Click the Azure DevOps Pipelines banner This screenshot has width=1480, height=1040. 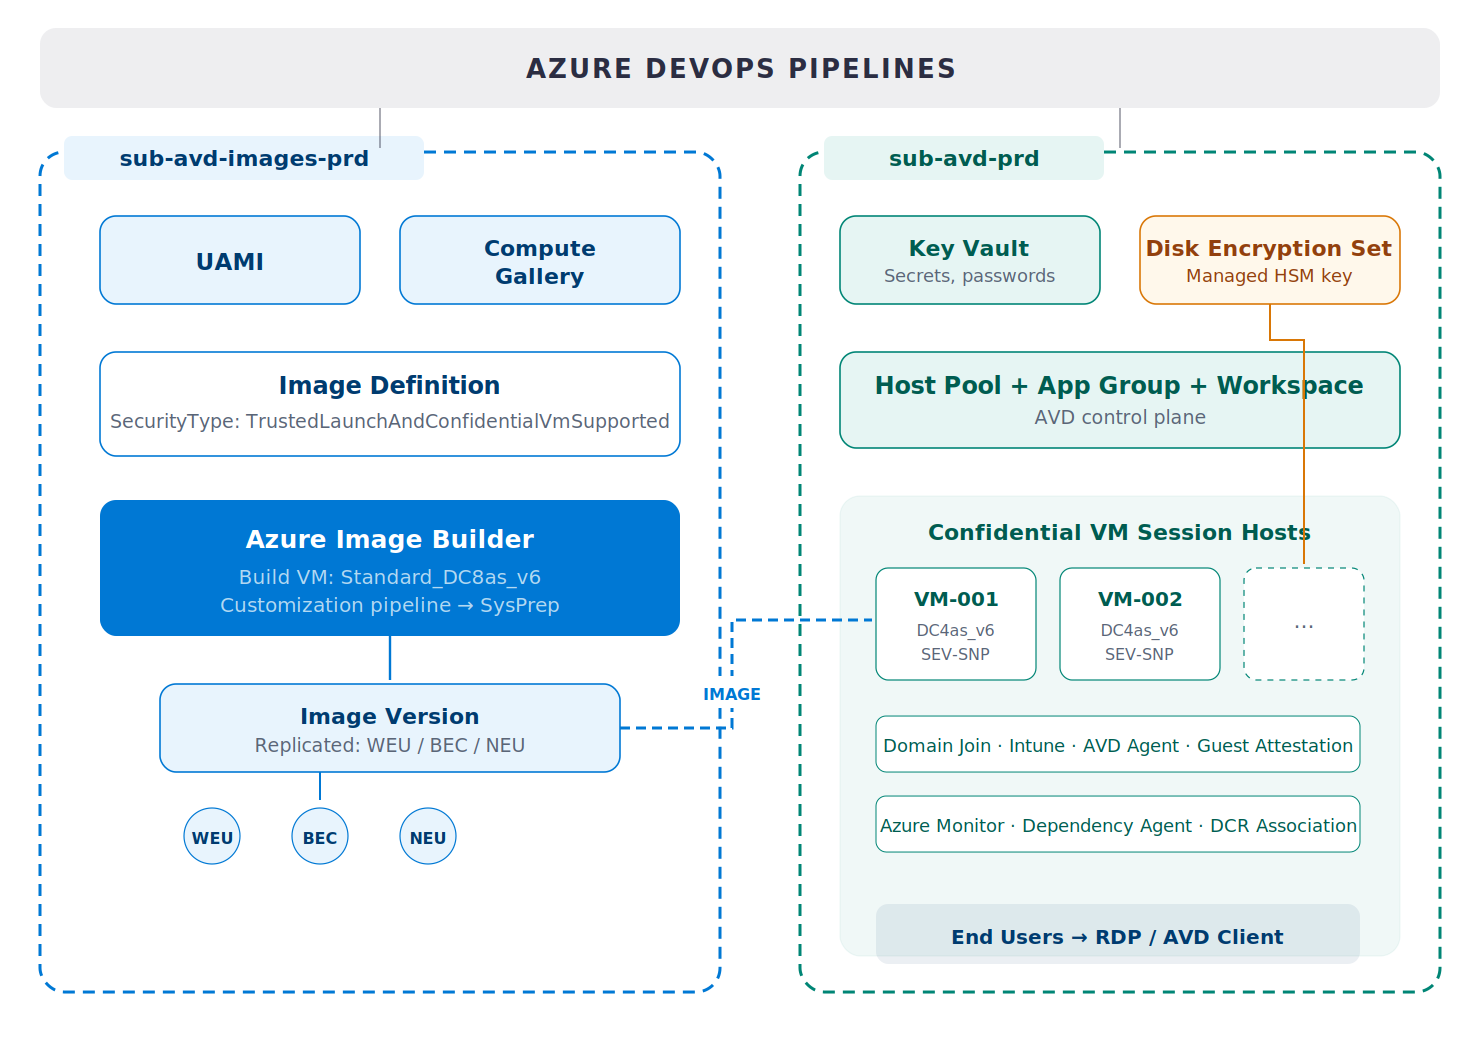(x=740, y=68)
